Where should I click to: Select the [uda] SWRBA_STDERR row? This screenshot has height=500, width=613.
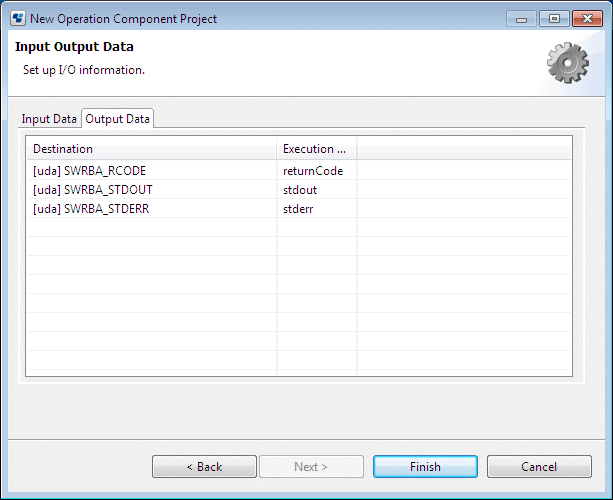(299, 209)
